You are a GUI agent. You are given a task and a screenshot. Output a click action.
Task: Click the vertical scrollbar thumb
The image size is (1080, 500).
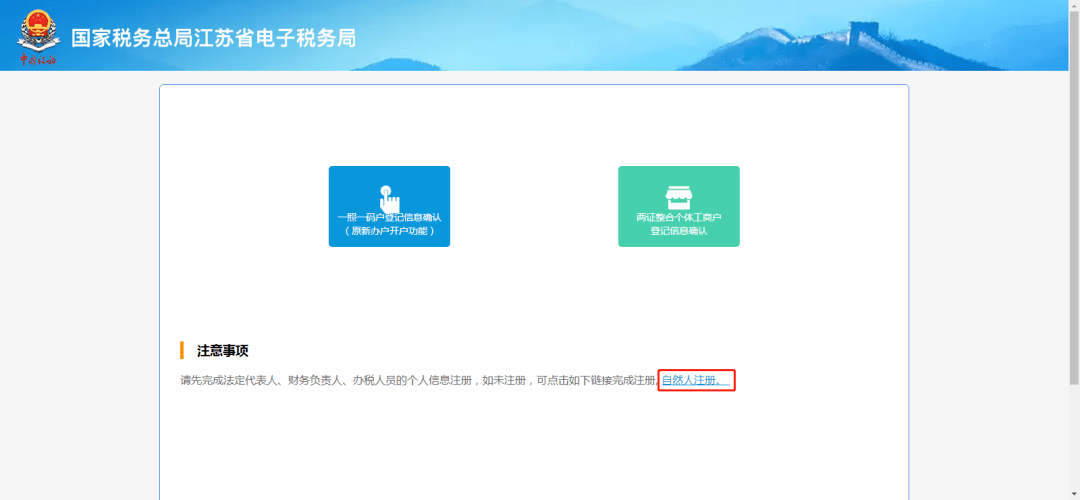[x=1073, y=200]
